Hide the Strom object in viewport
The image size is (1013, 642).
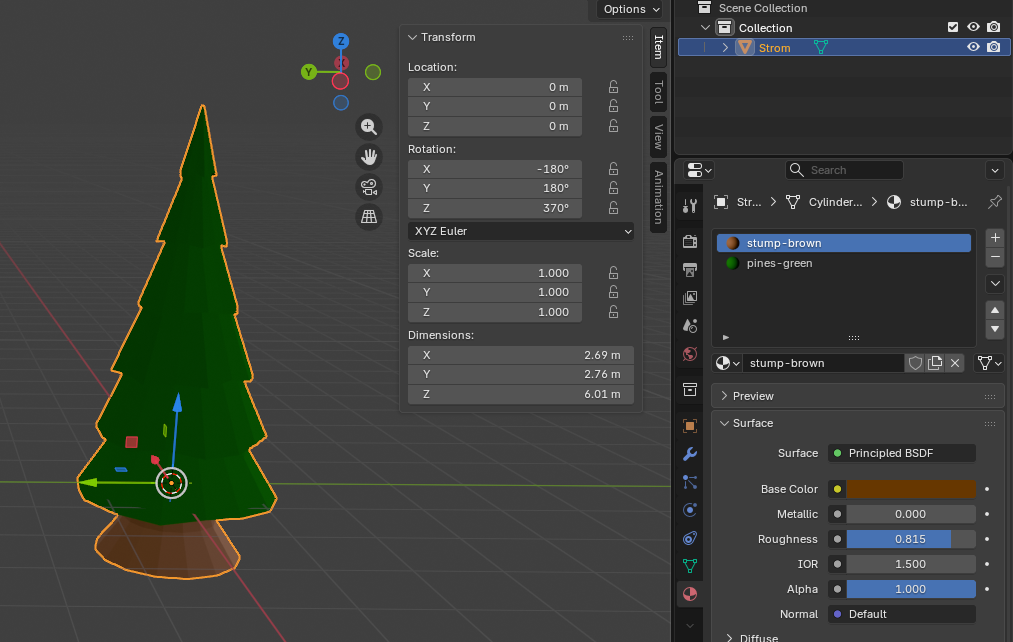point(973,47)
